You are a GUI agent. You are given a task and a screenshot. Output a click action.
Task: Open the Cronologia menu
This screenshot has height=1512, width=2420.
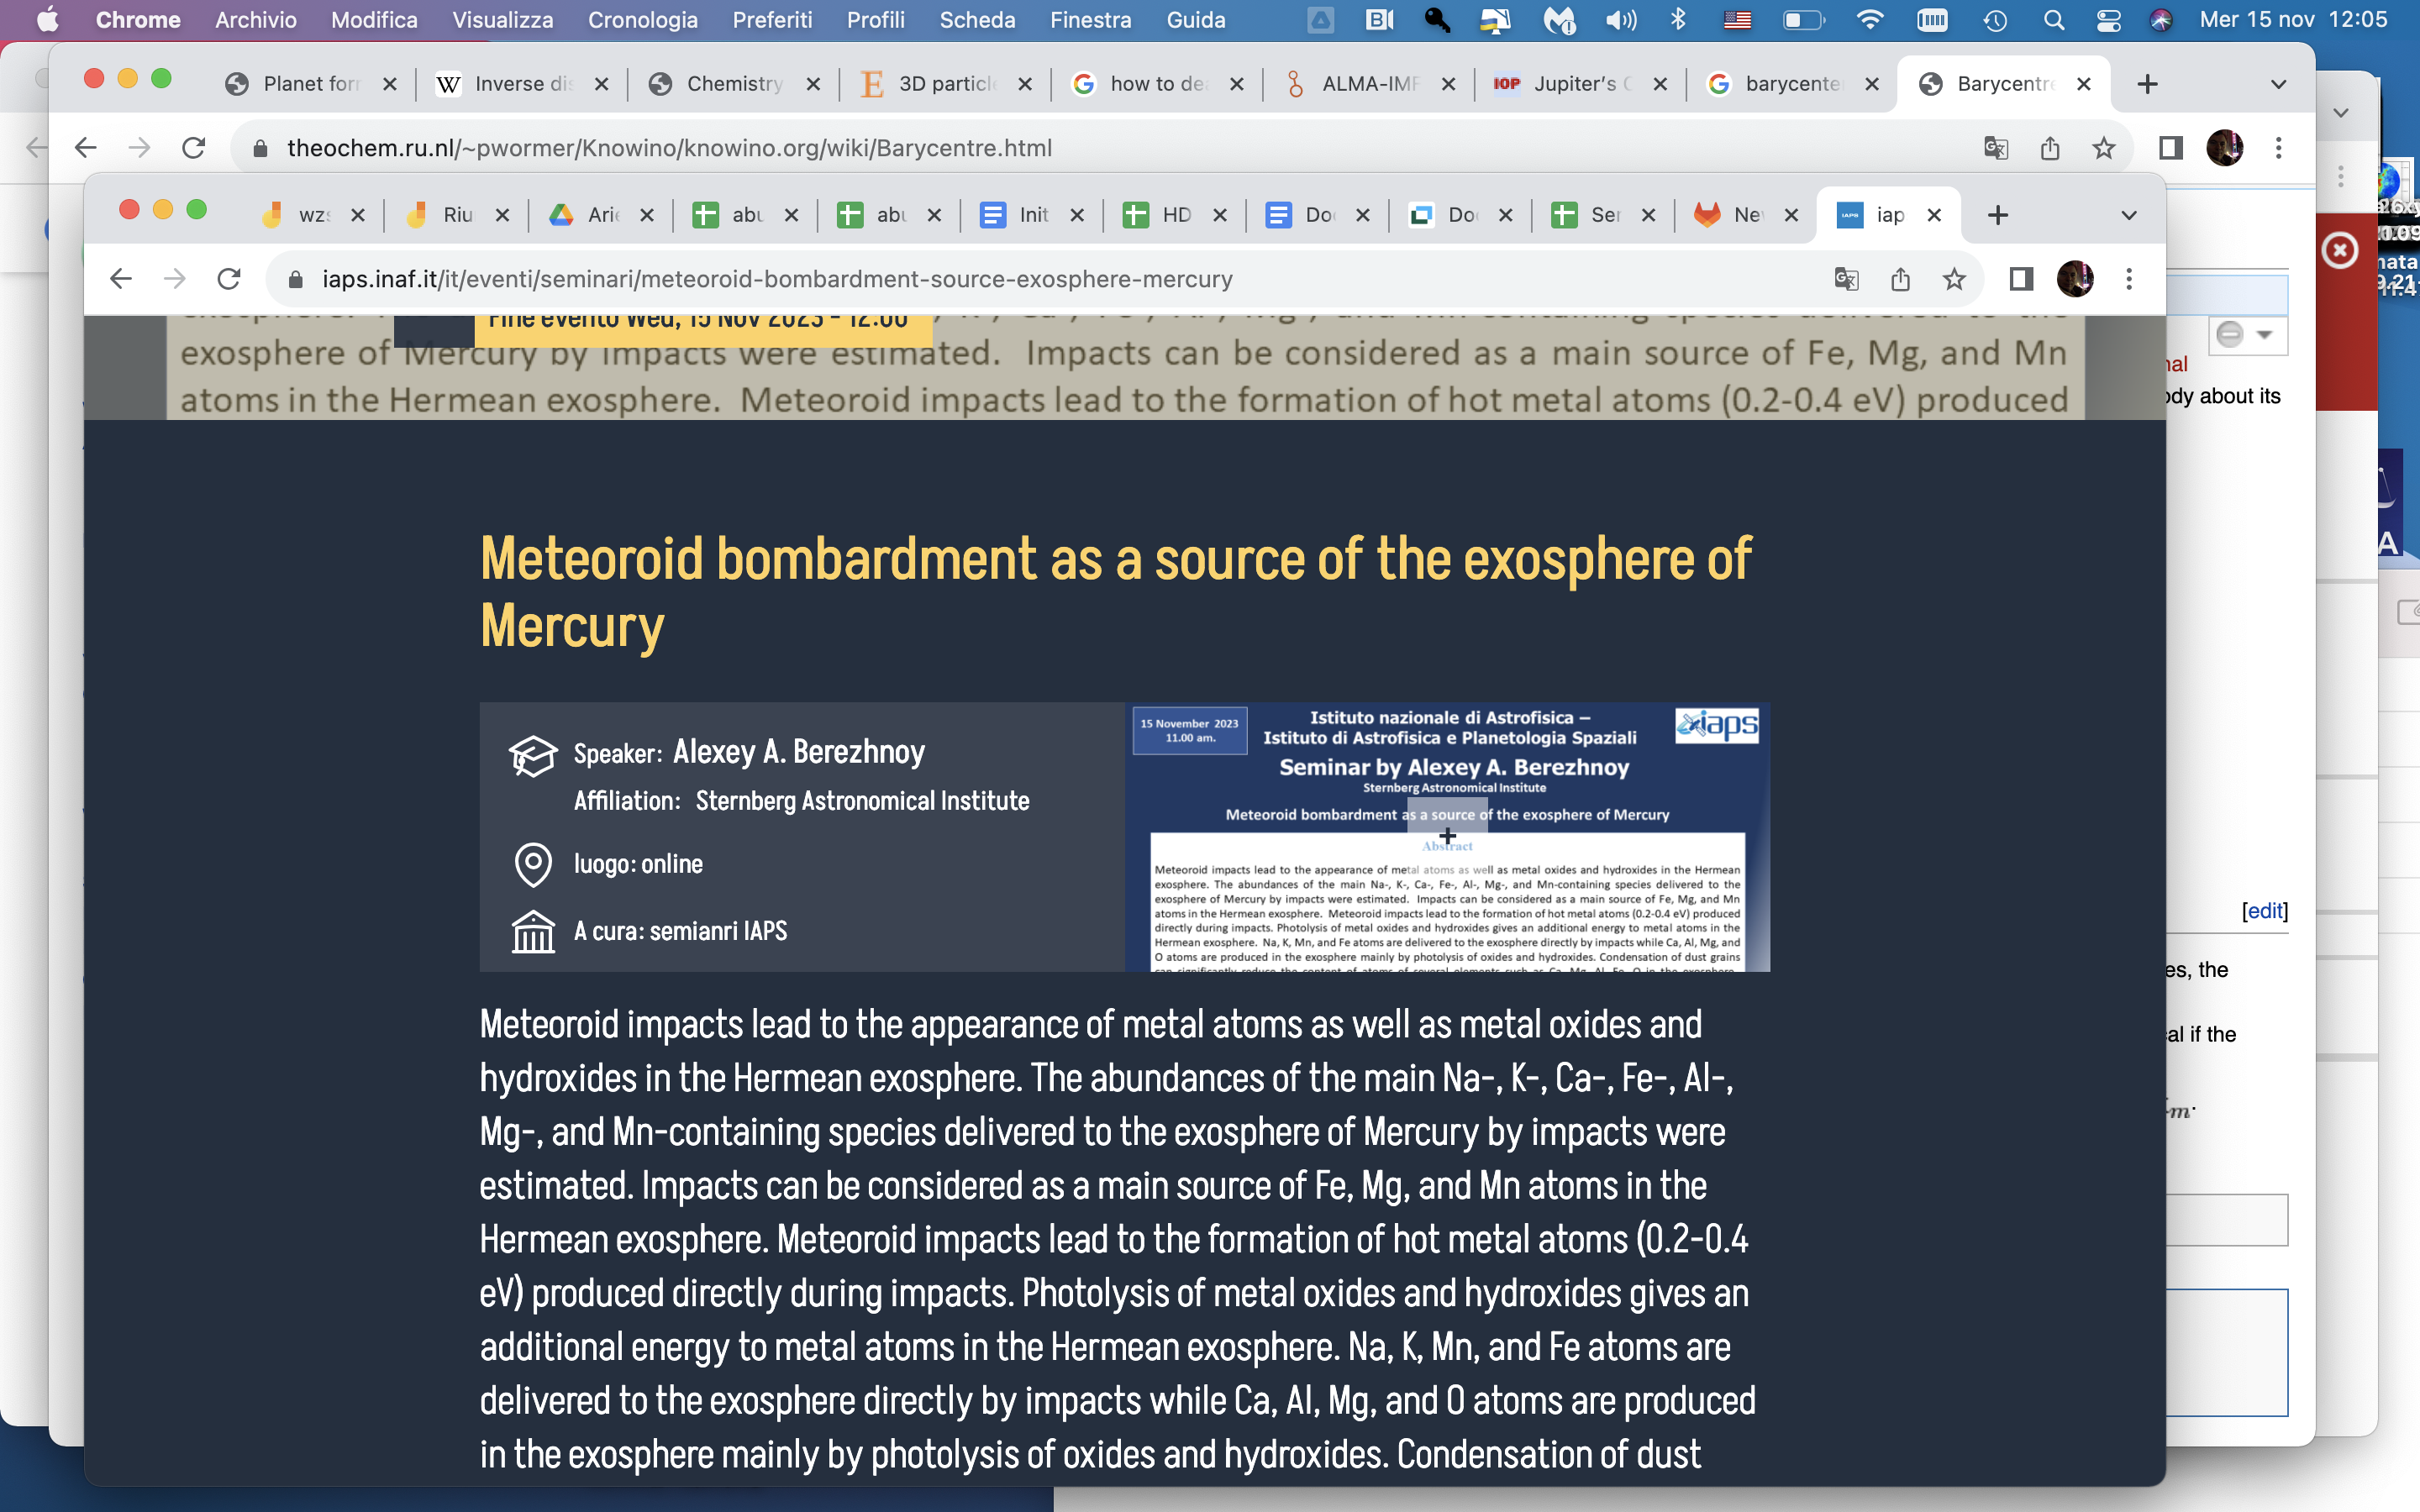point(642,20)
